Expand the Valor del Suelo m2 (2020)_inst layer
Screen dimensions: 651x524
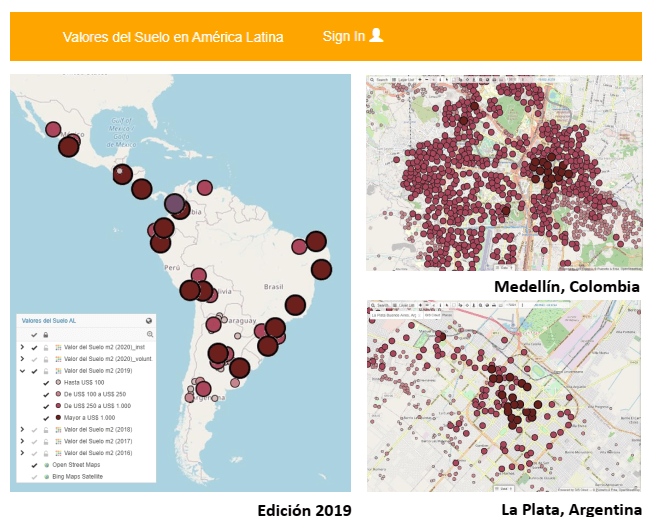22,346
